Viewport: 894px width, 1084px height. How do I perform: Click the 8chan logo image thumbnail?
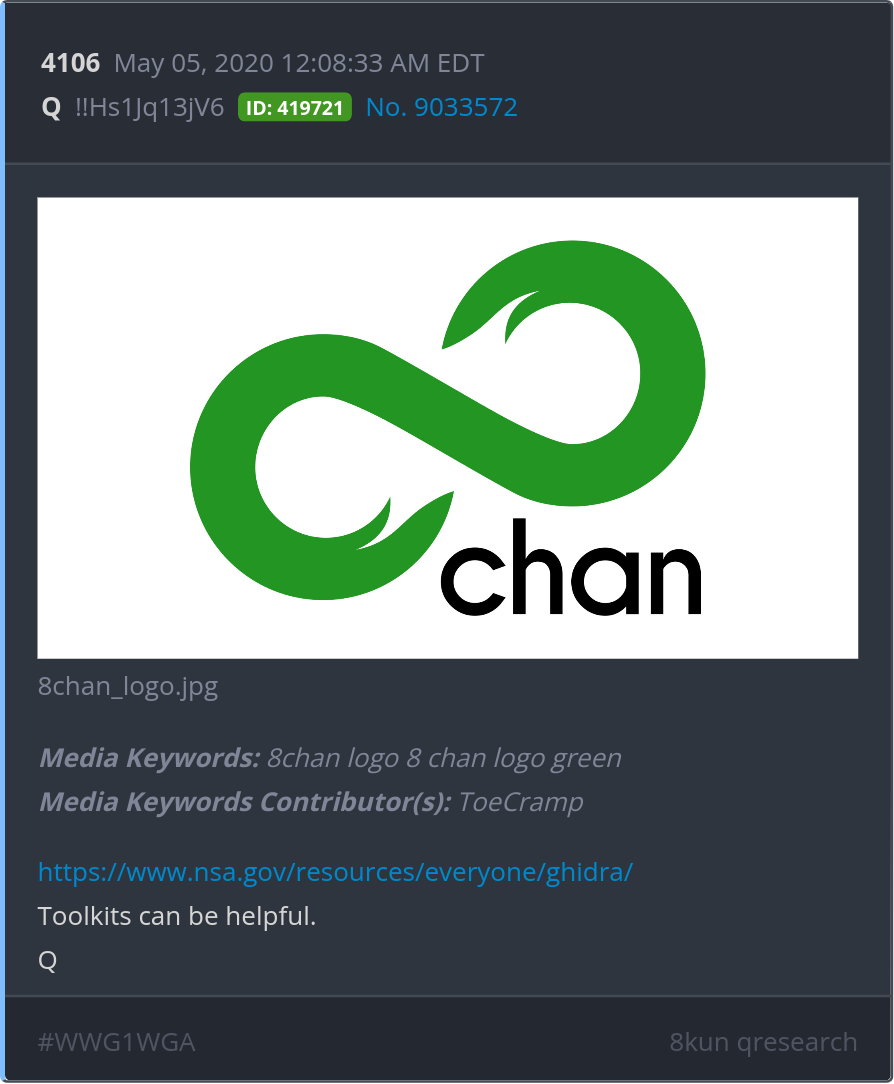click(x=447, y=428)
